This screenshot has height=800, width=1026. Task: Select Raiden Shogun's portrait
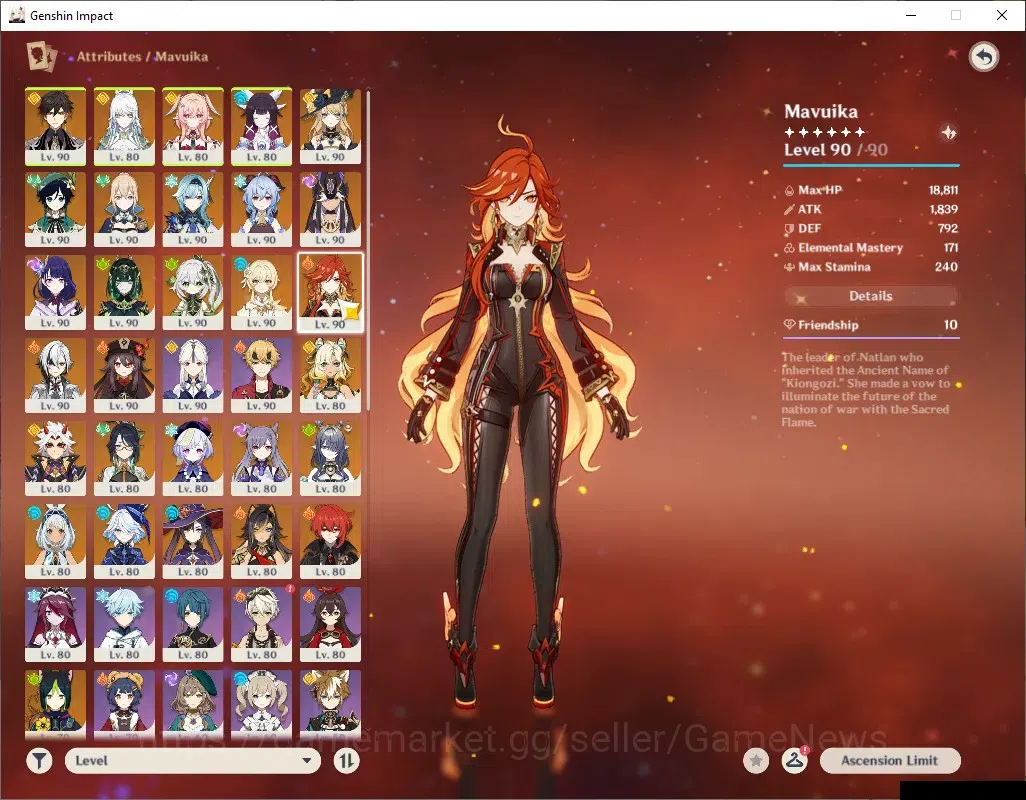click(56, 292)
